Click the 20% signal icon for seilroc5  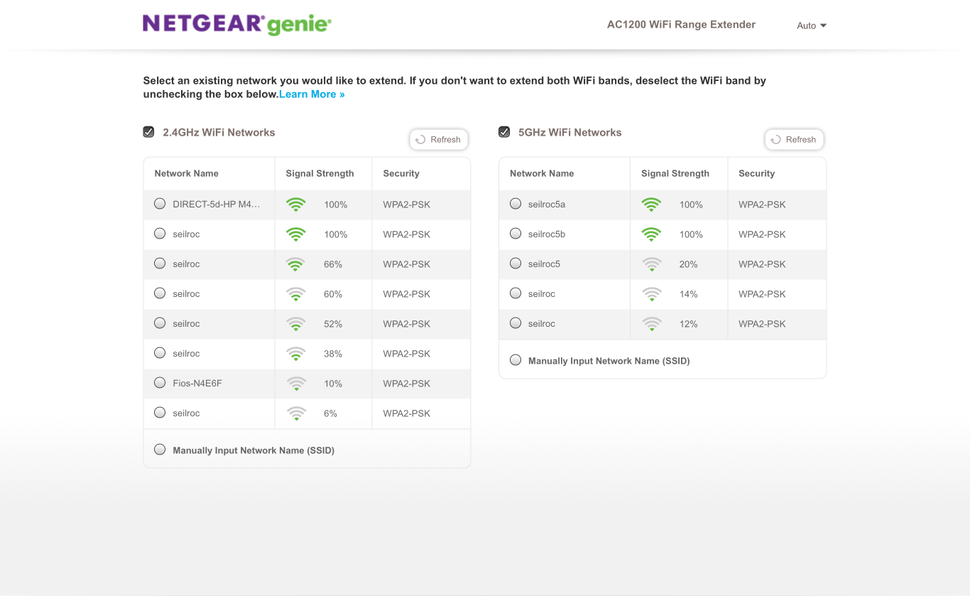(x=651, y=263)
